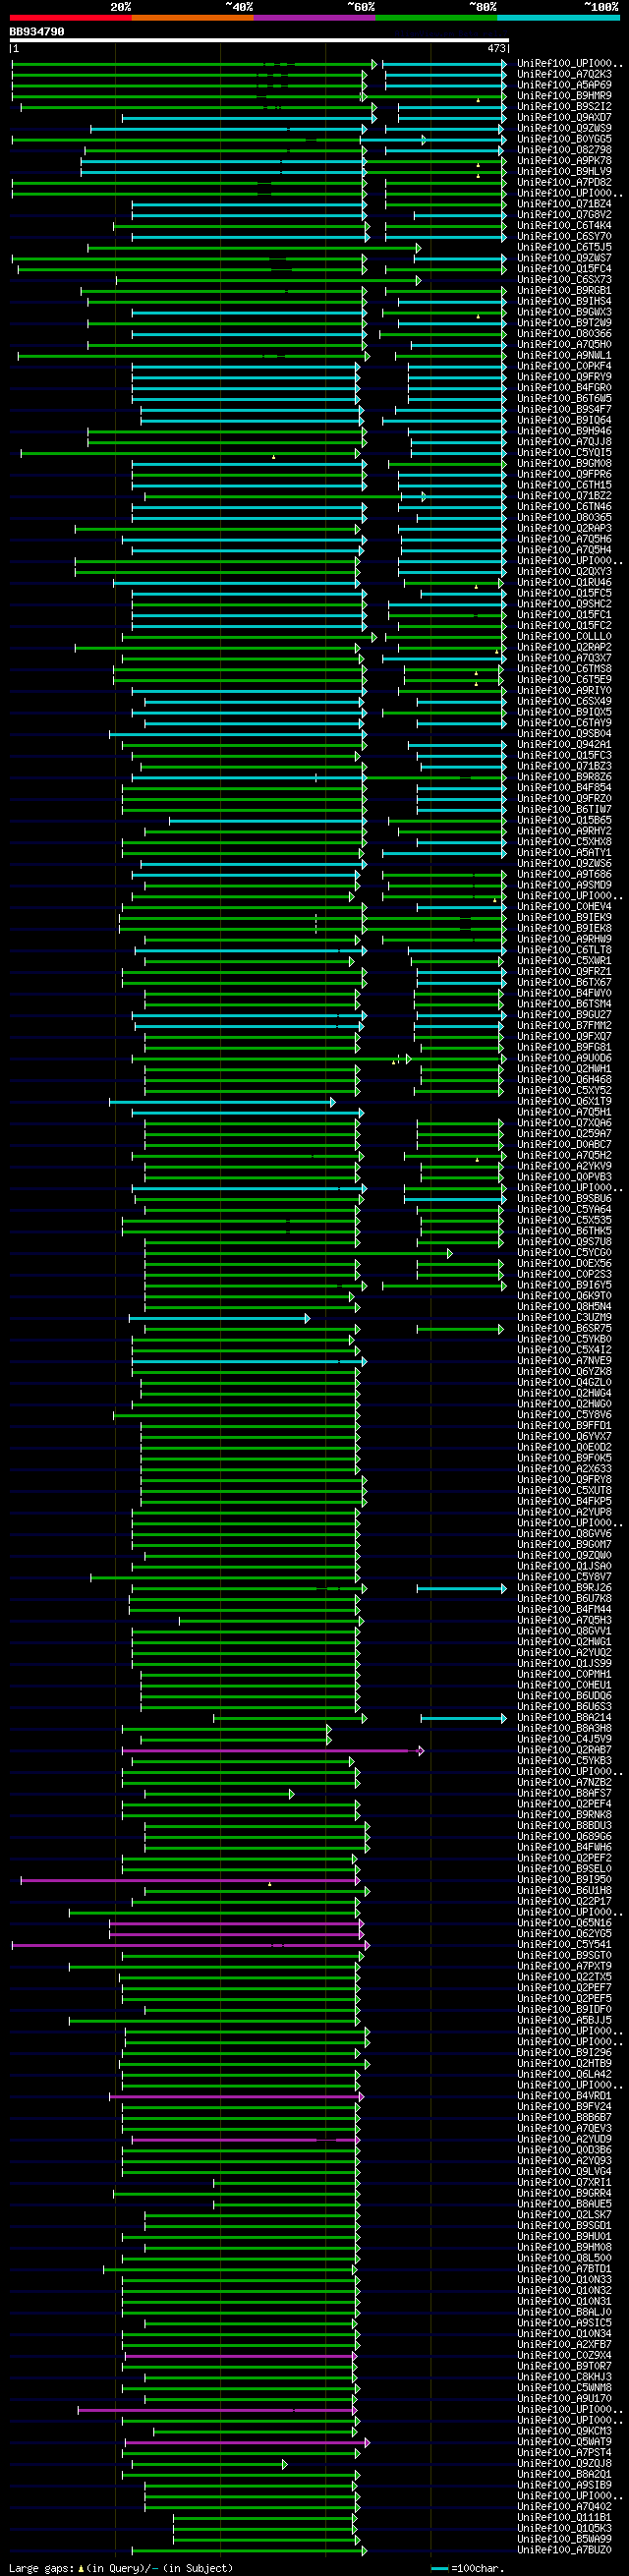The height and width of the screenshot is (2576, 629).
Task: Select UniRef100_Q7G8V2 label
Action: tap(564, 215)
